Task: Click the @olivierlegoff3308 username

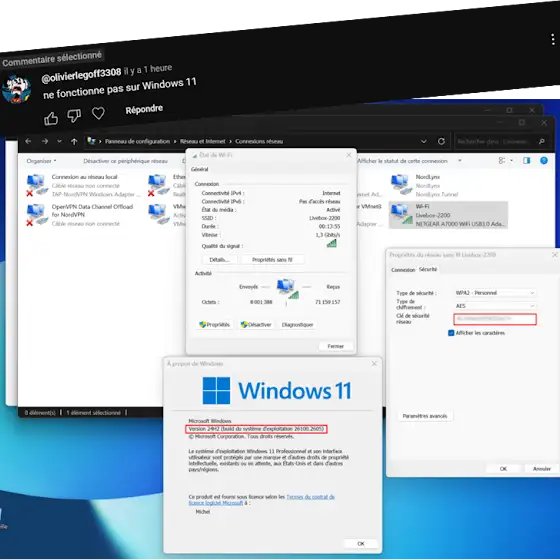Action: coord(81,75)
